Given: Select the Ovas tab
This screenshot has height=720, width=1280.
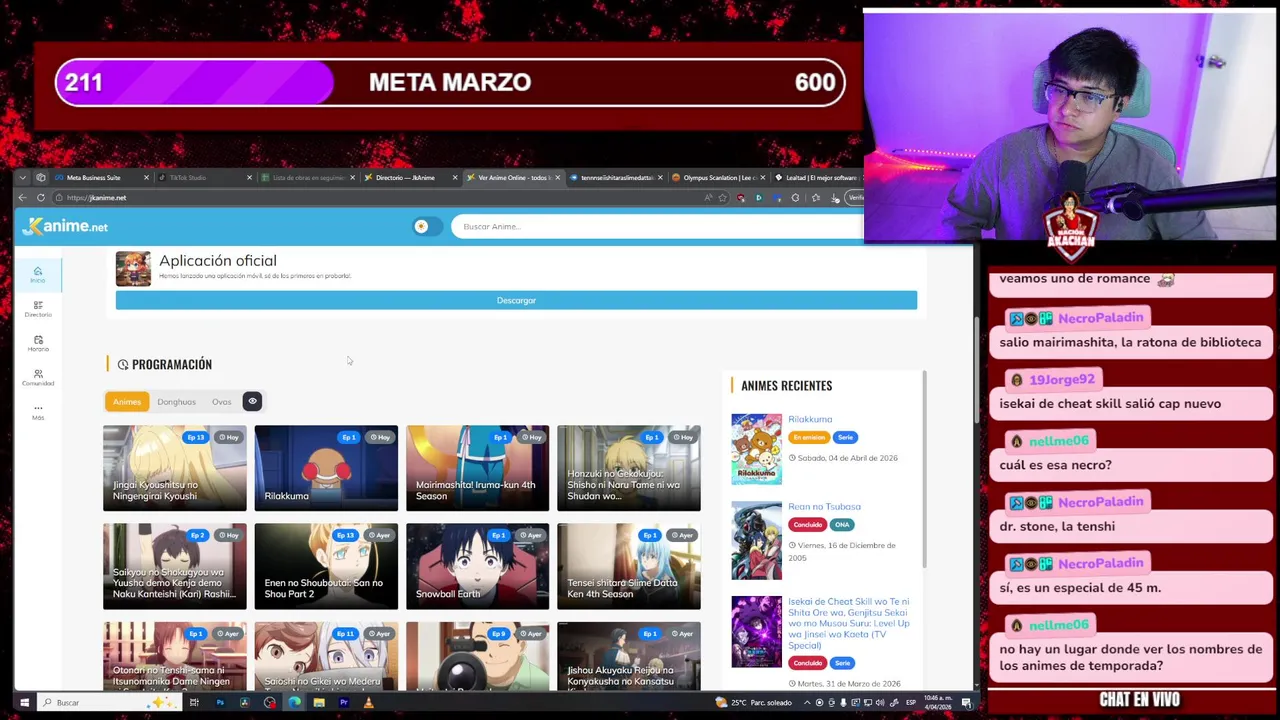Looking at the screenshot, I should 221,401.
